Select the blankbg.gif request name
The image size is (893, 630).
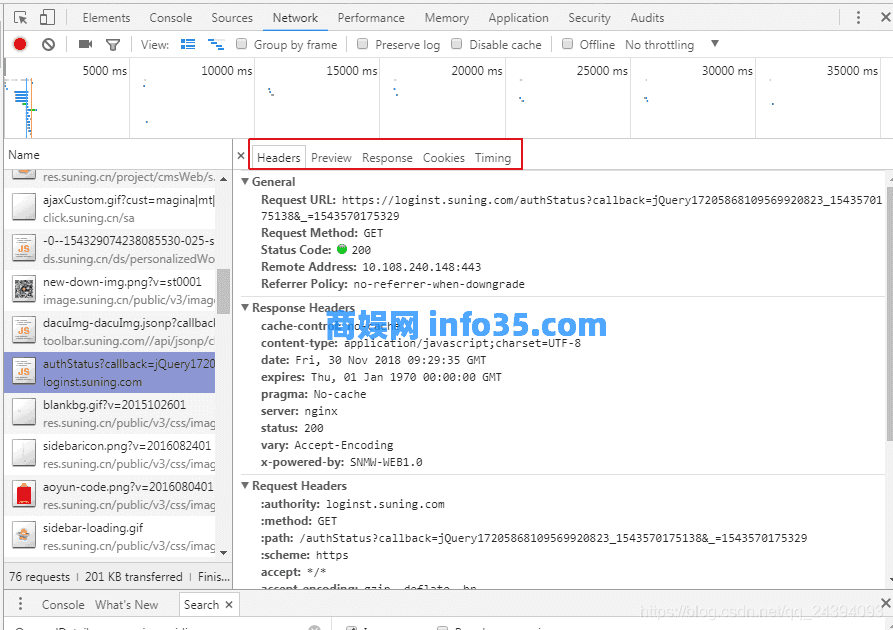114,405
